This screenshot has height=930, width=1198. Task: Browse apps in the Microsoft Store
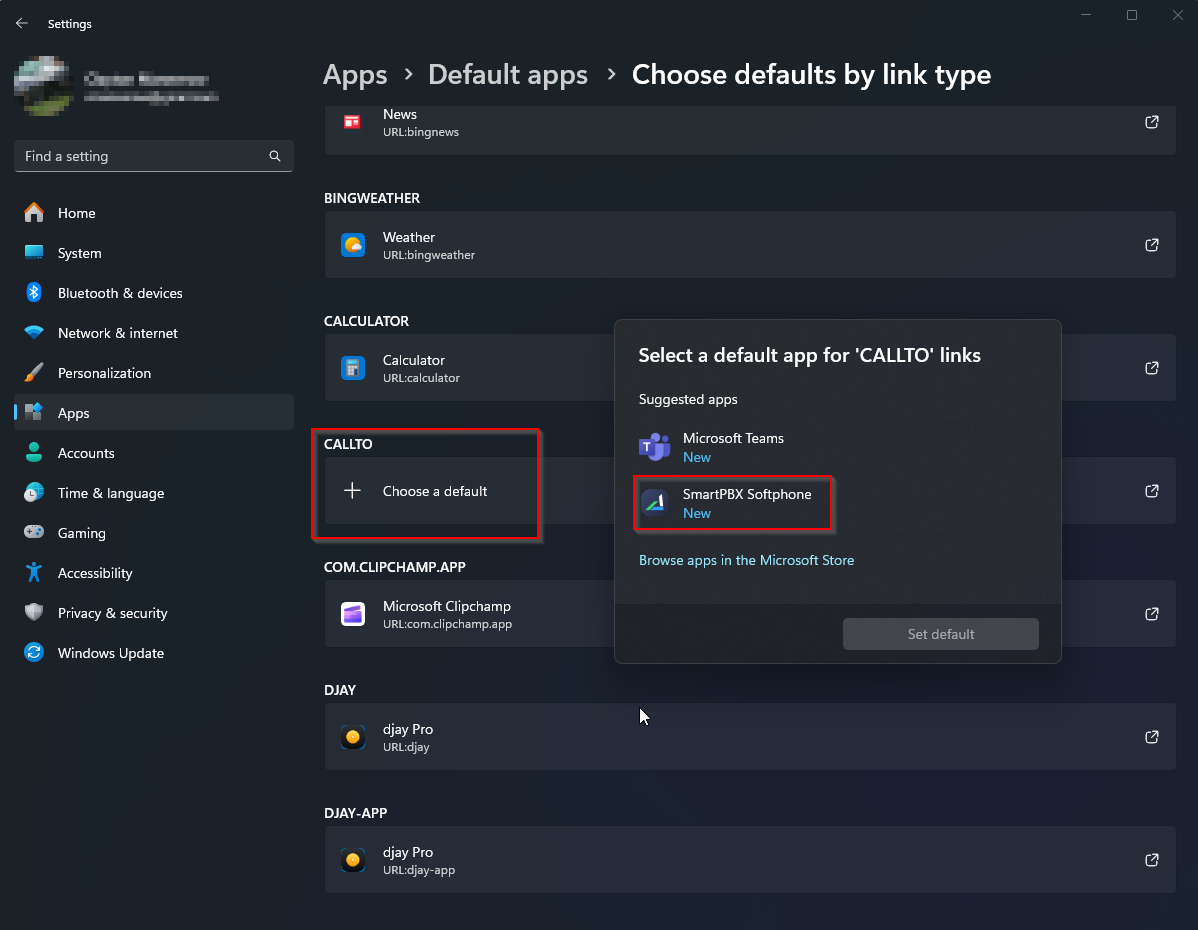tap(746, 560)
